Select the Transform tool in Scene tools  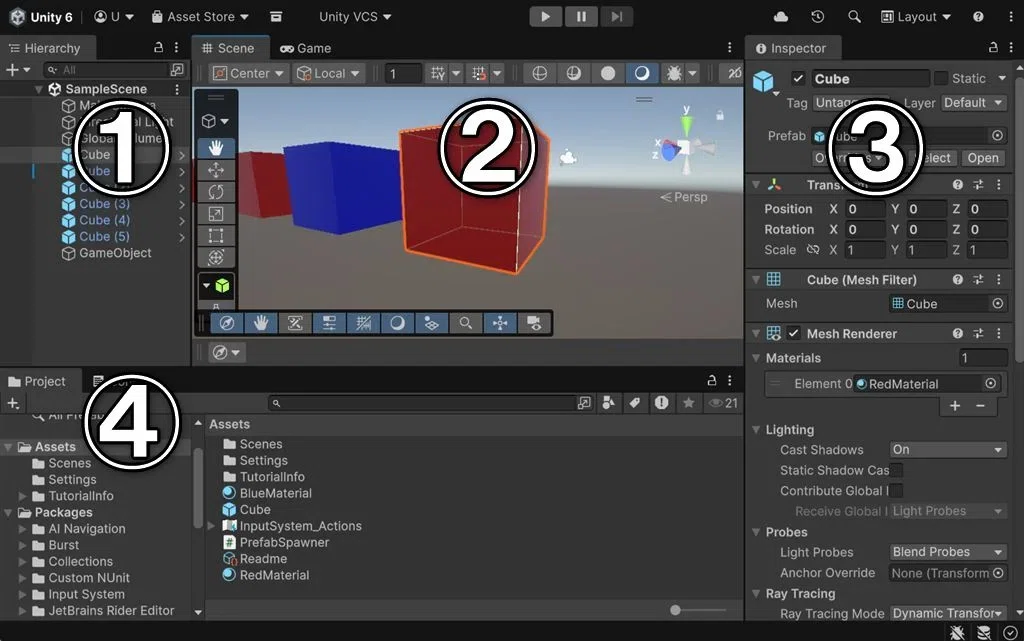pyautogui.click(x=216, y=257)
